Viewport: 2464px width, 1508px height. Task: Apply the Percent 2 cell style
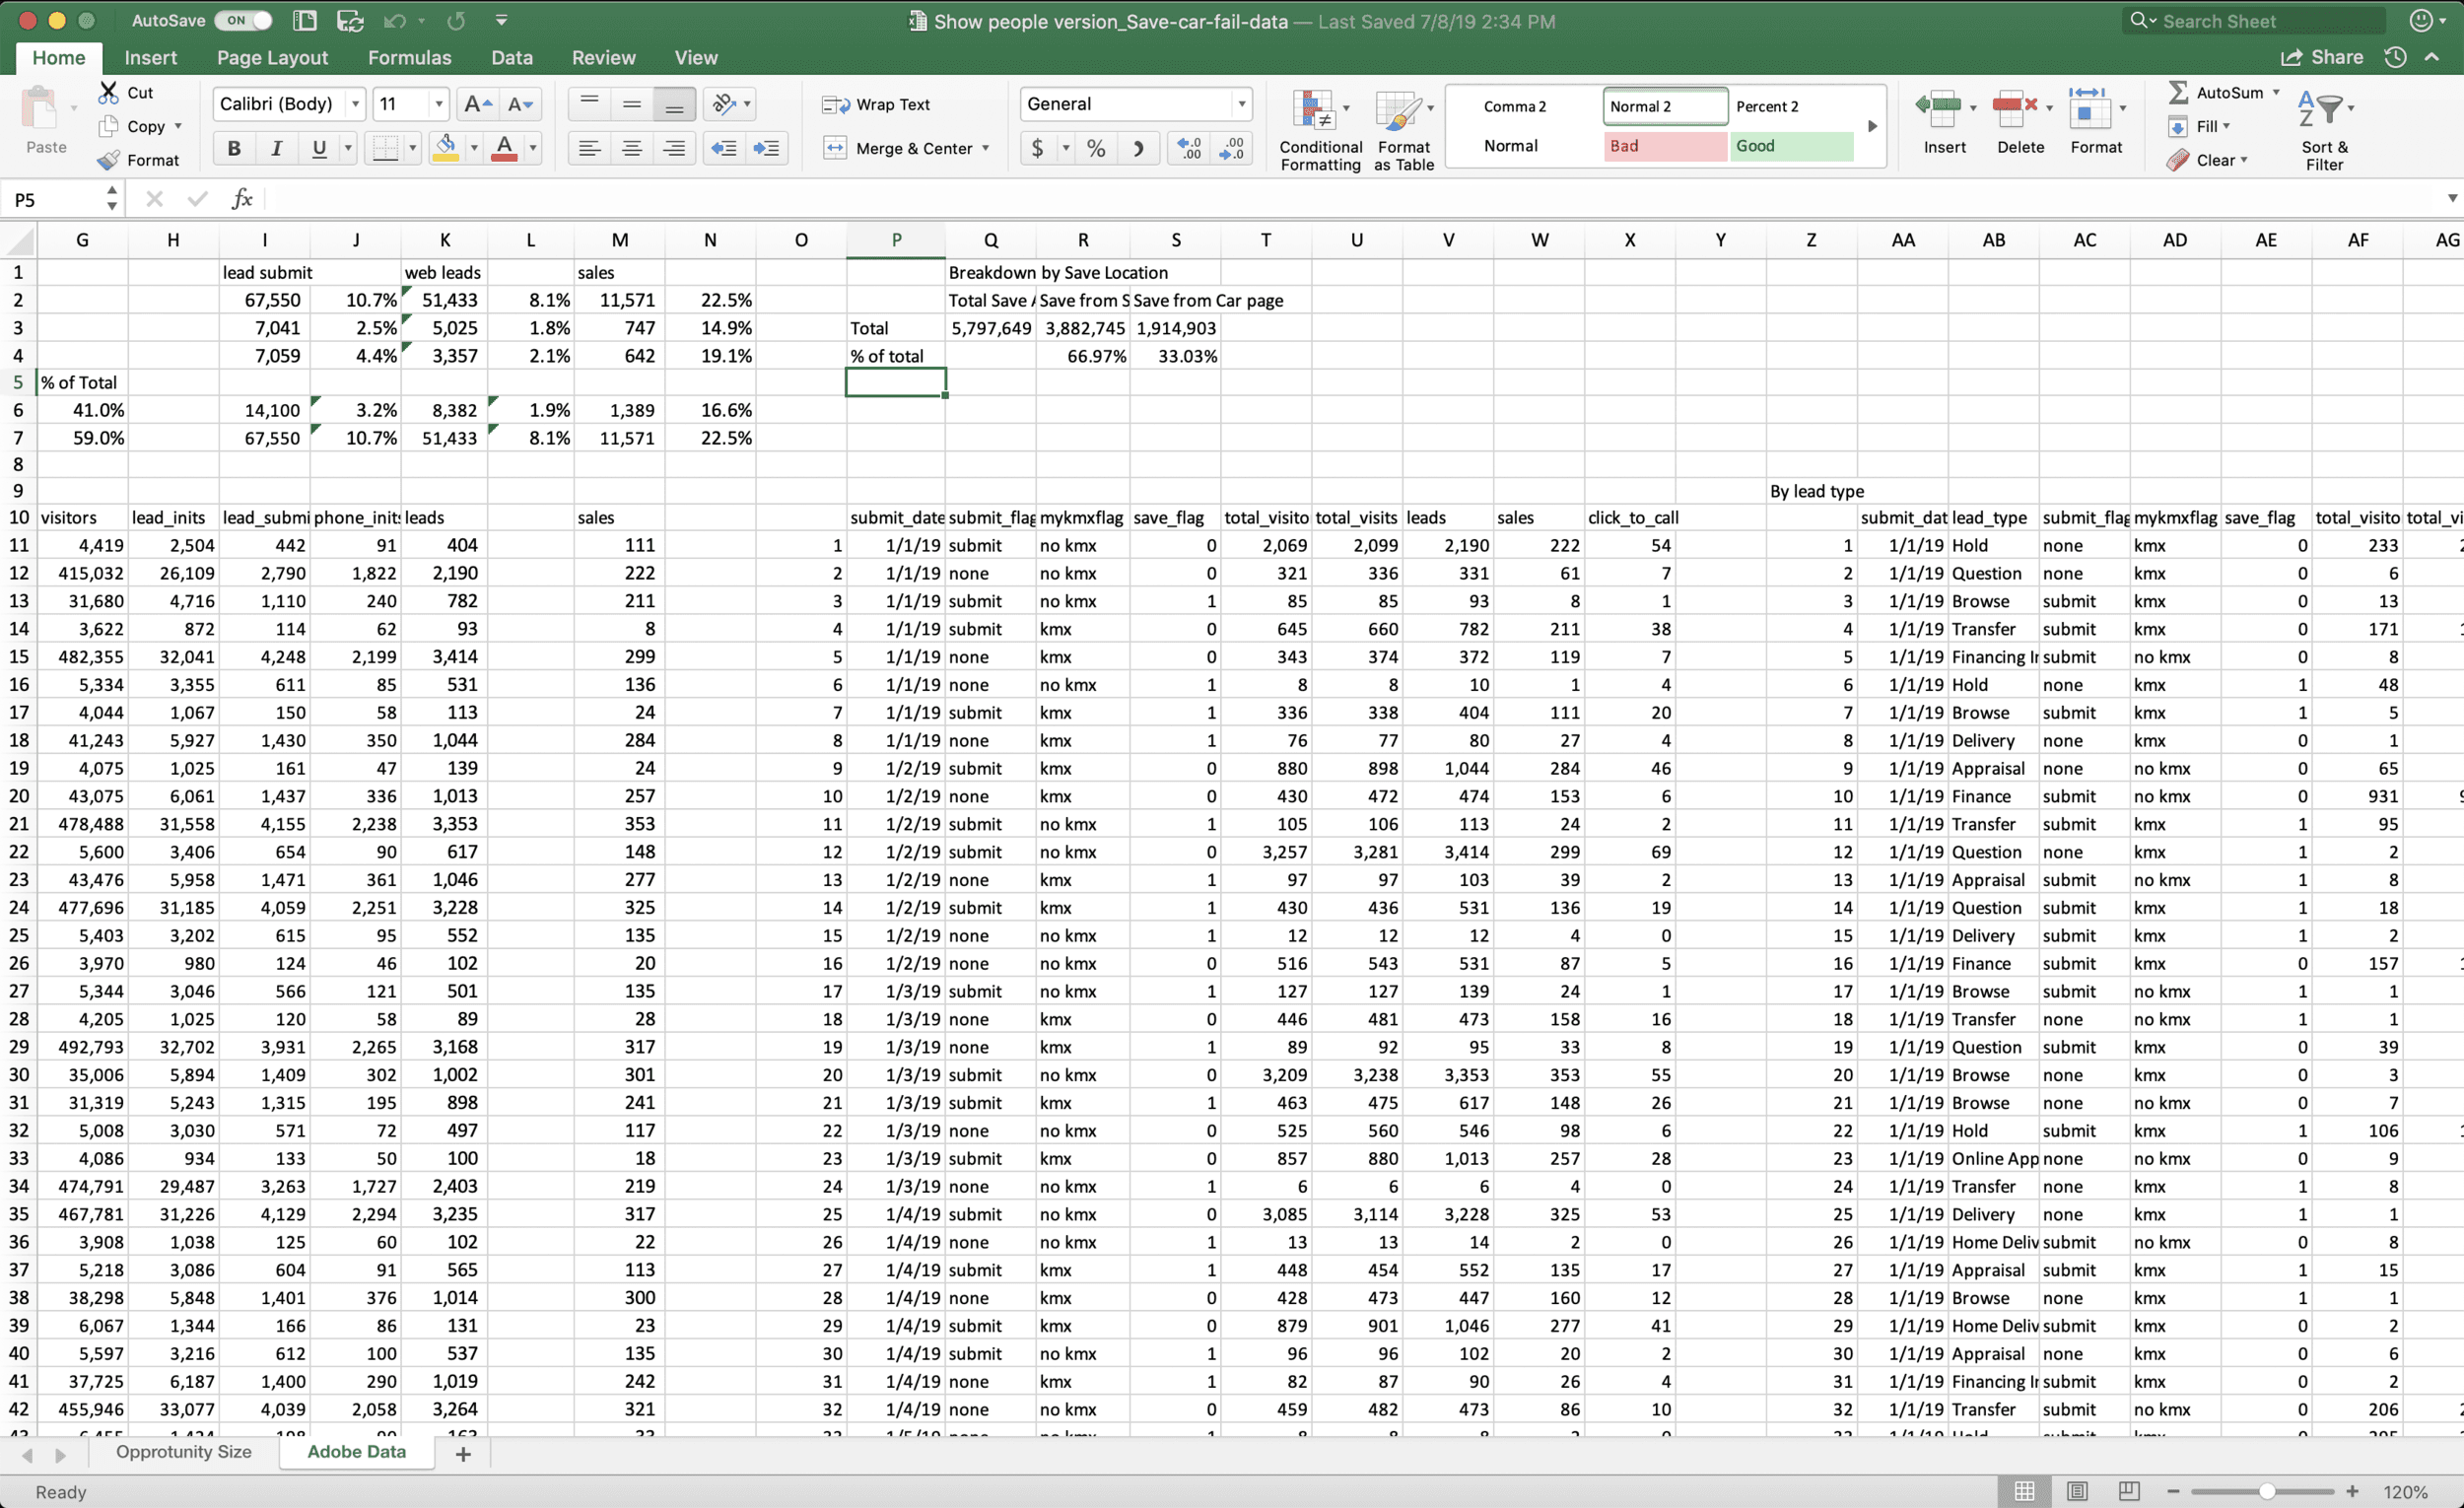[1791, 106]
